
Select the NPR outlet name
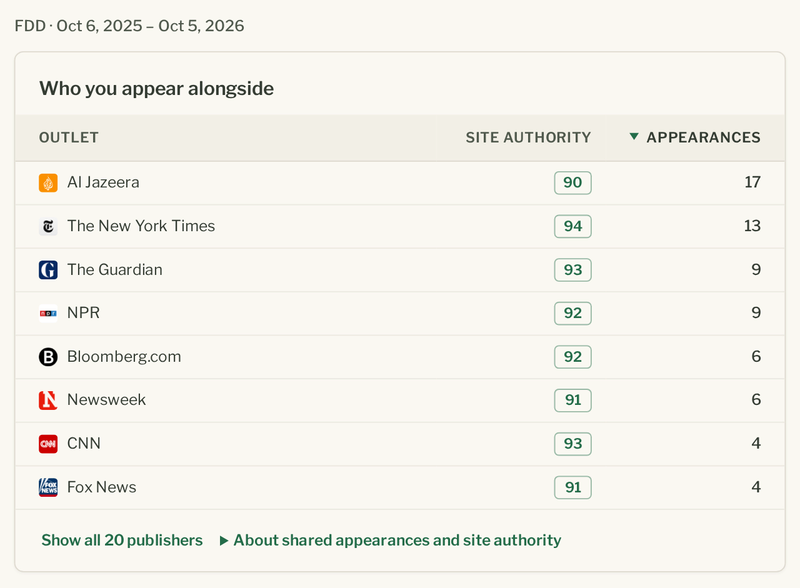click(x=84, y=312)
